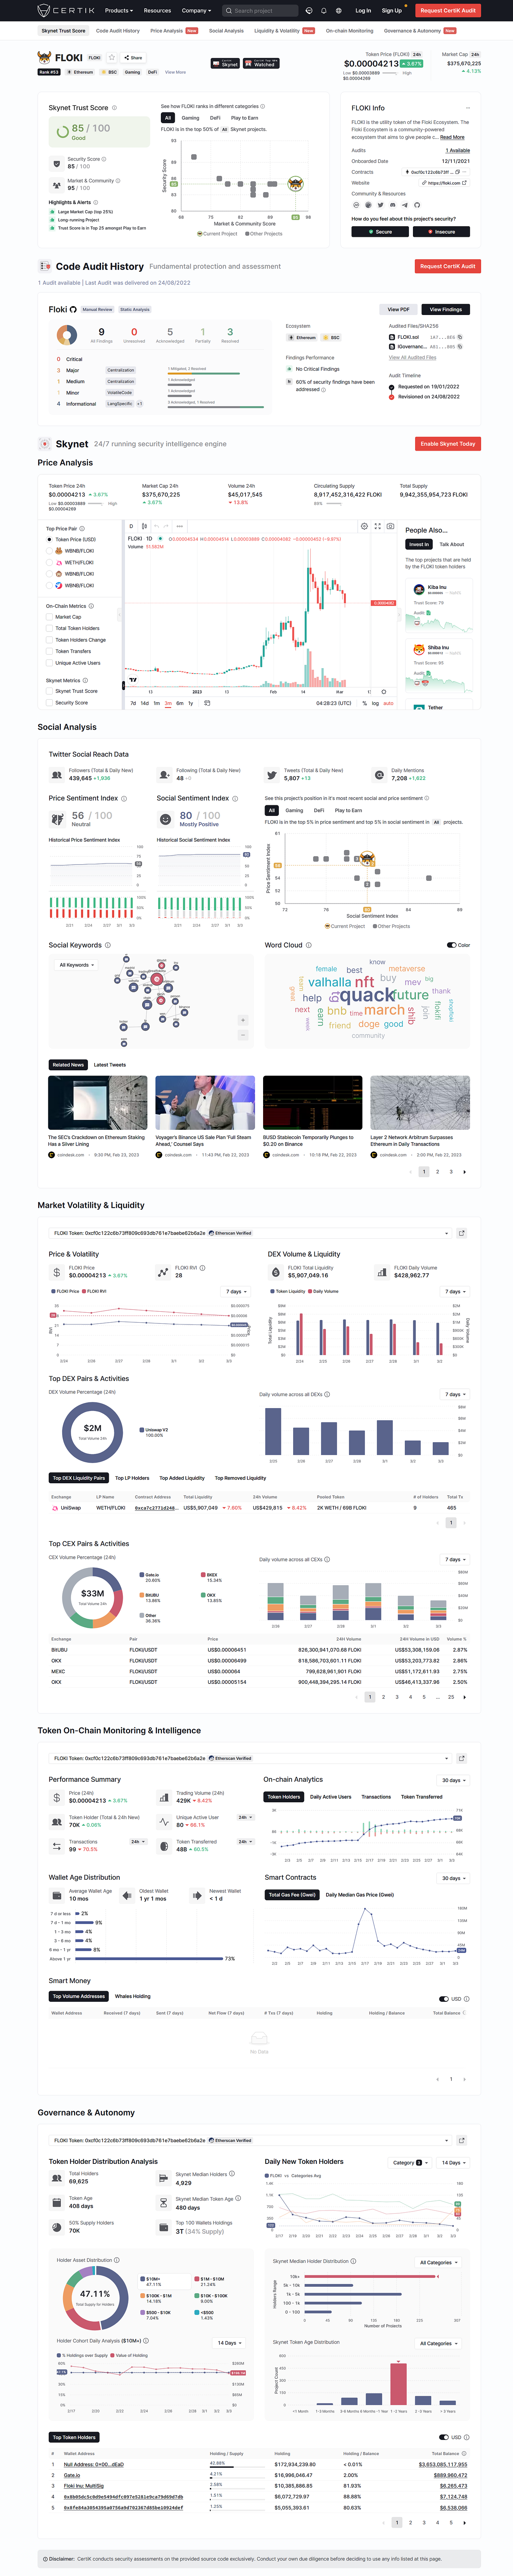Image resolution: width=513 pixels, height=2576 pixels.
Task: Click the Log In button
Action: point(363,11)
